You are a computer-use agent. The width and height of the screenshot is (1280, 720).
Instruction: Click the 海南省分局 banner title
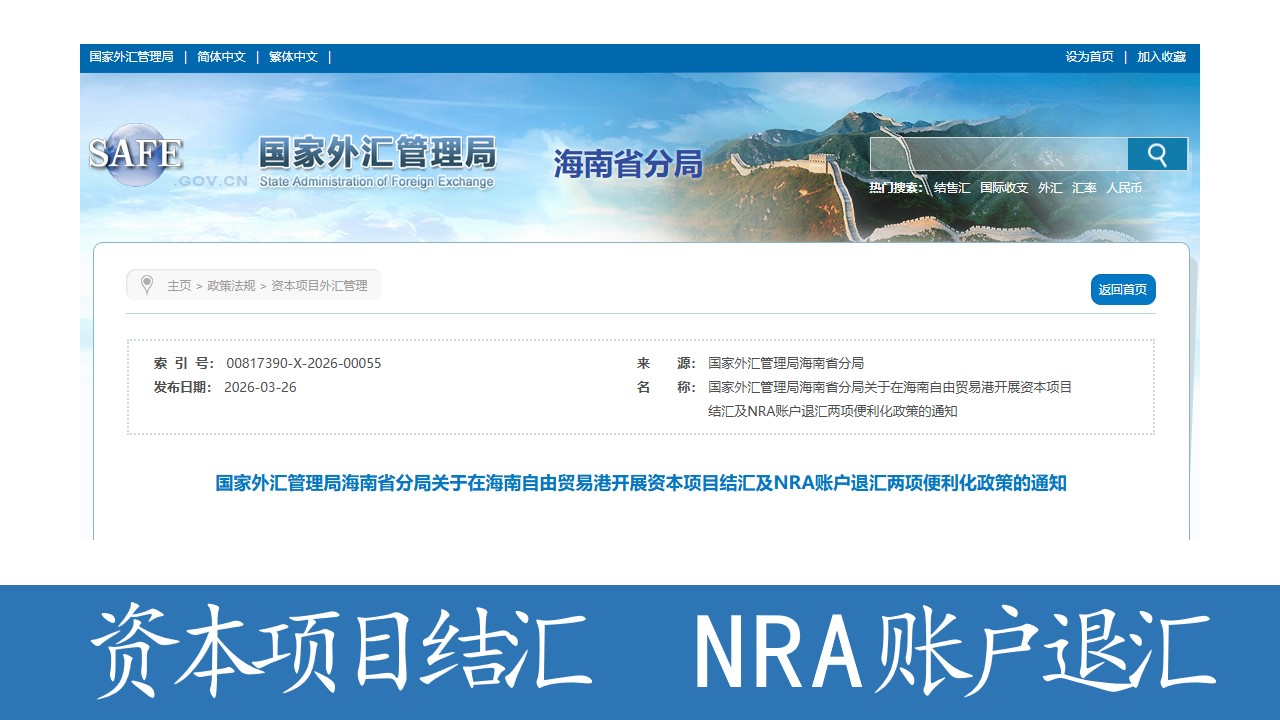click(628, 164)
